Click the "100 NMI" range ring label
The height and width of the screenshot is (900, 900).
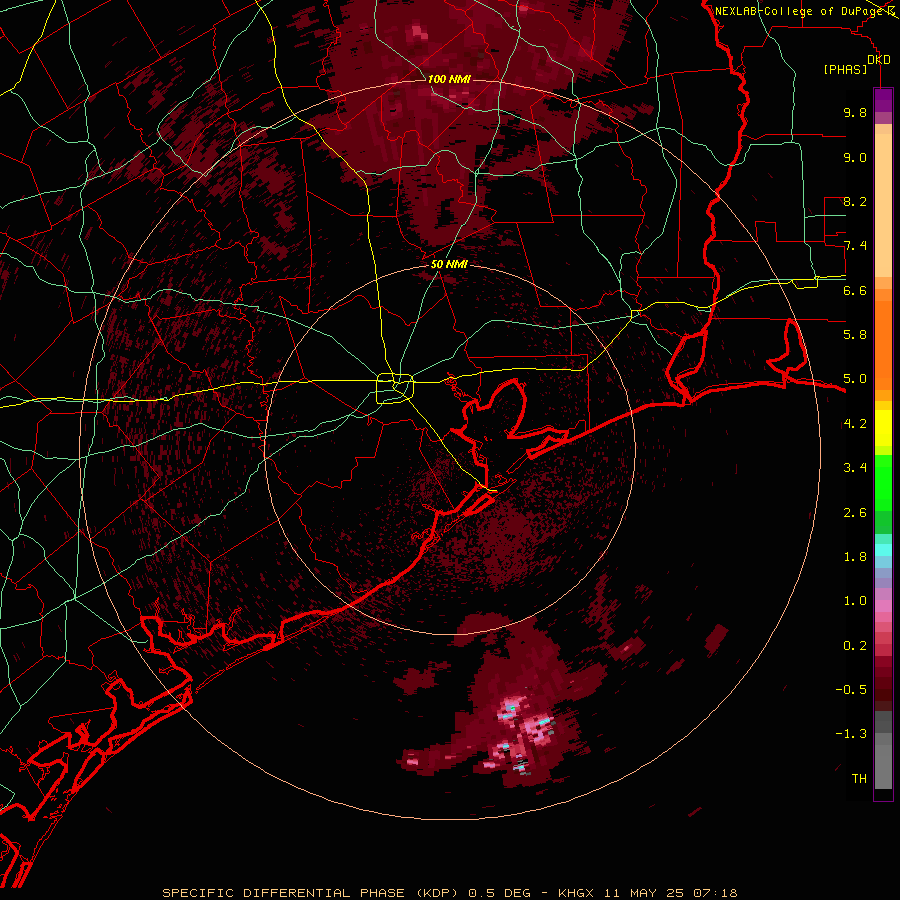(x=449, y=79)
